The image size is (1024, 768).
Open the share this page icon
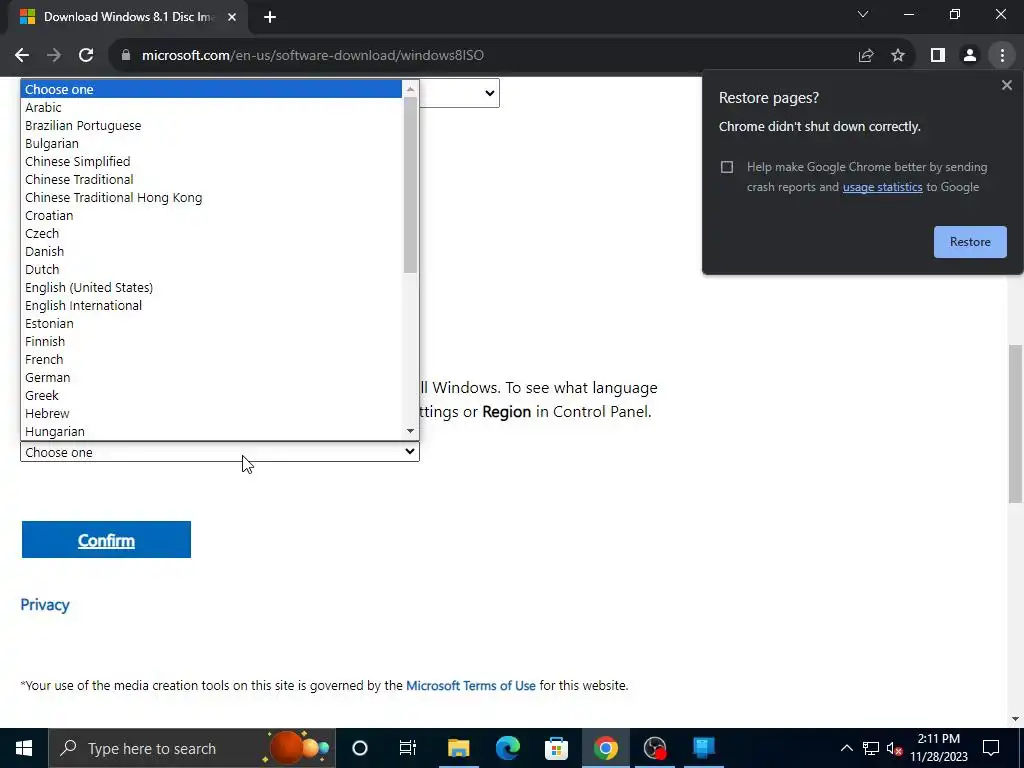pyautogui.click(x=866, y=56)
